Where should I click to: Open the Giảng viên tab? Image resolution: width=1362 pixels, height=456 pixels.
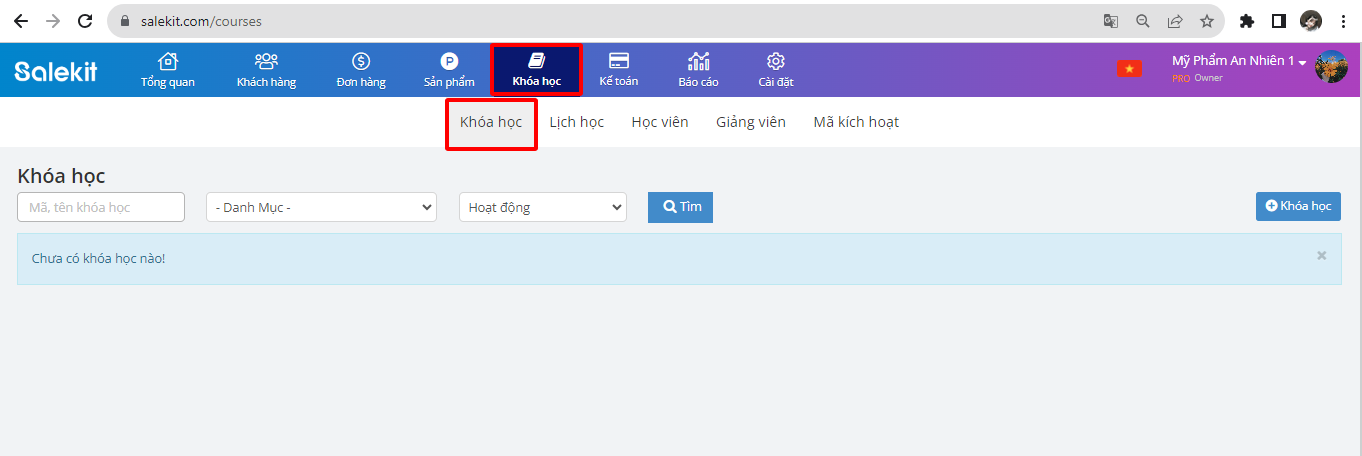750,122
